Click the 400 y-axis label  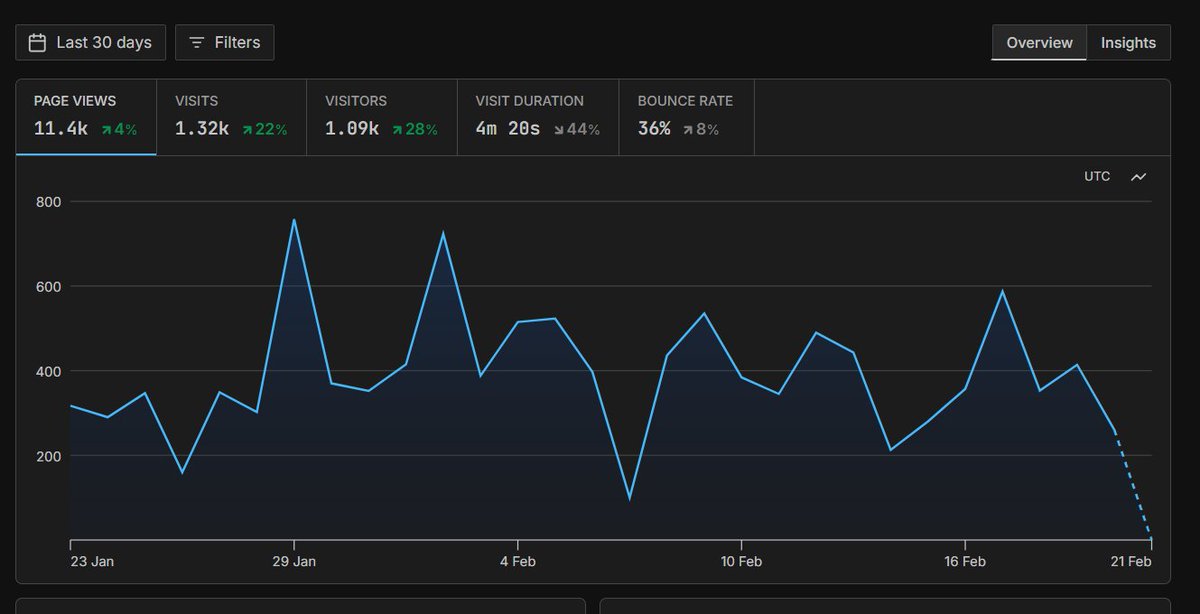point(49,372)
